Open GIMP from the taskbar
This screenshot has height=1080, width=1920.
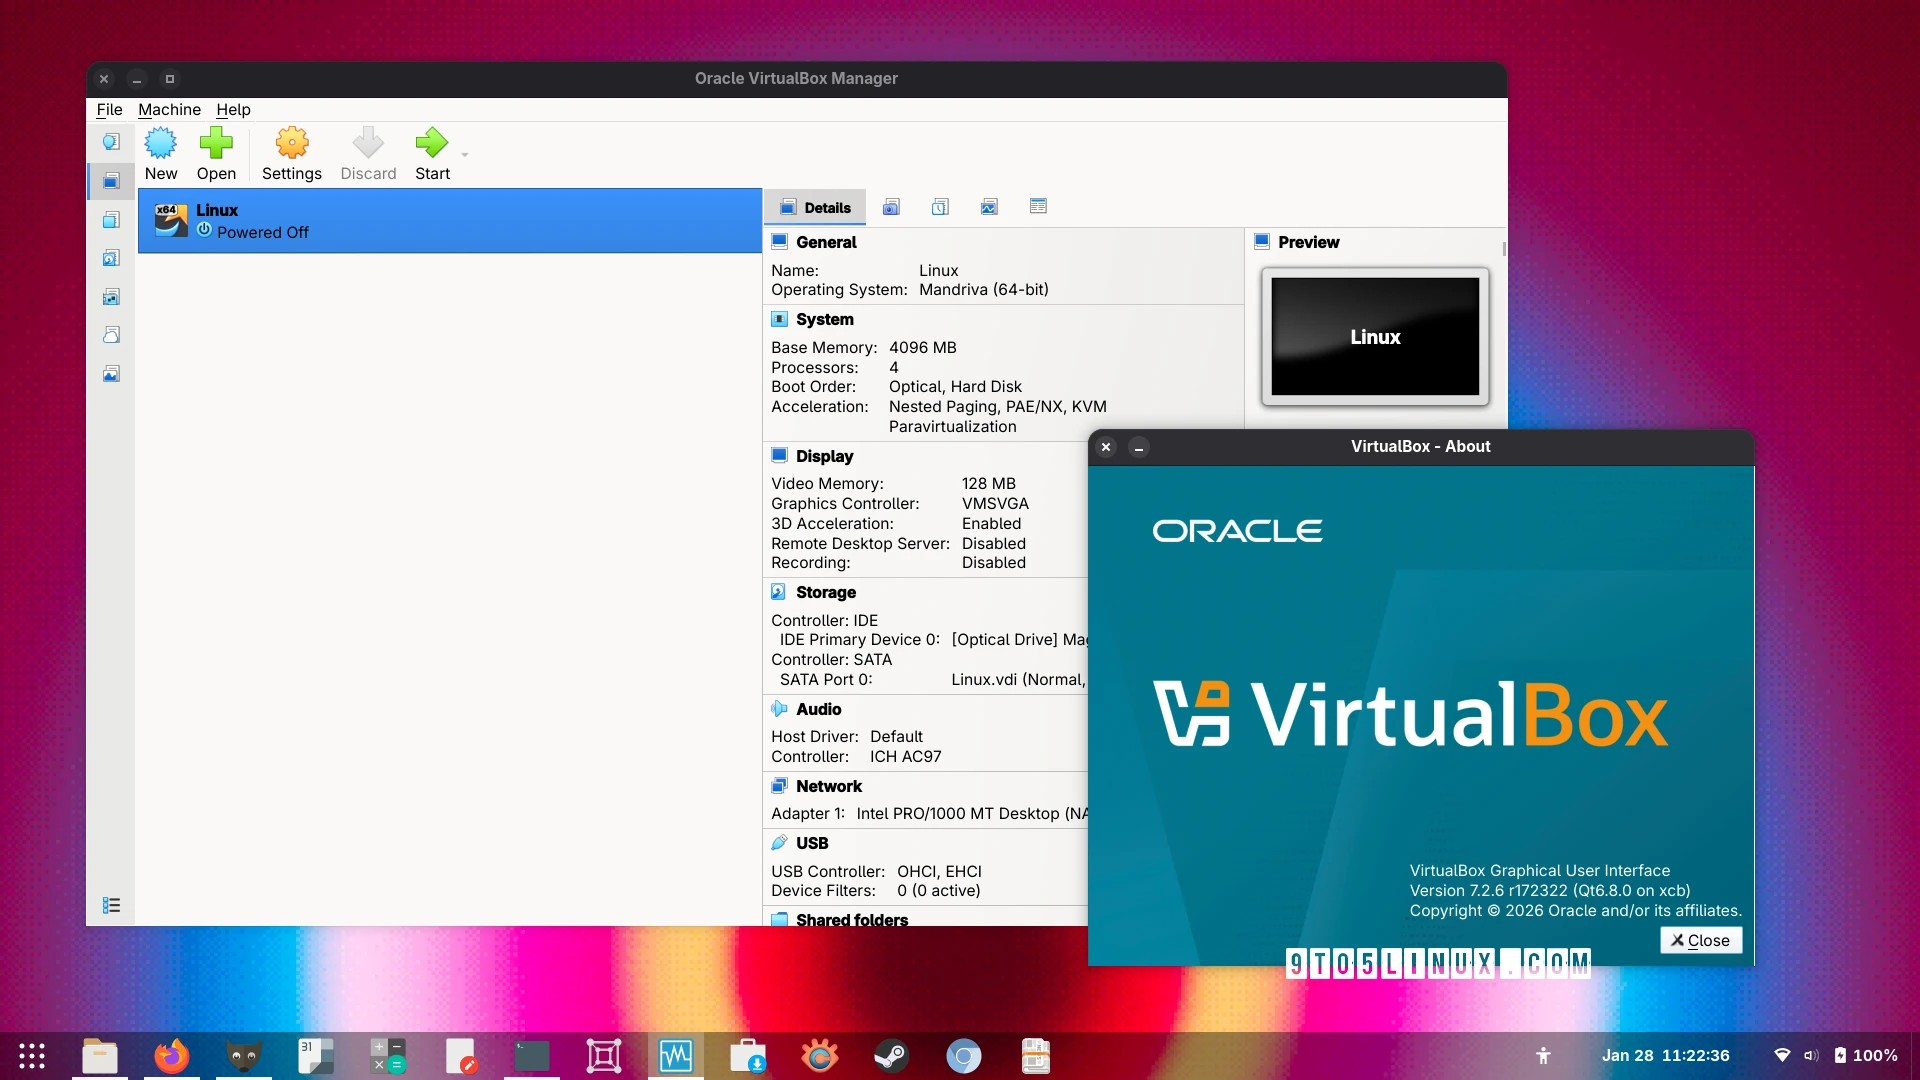coord(243,1055)
